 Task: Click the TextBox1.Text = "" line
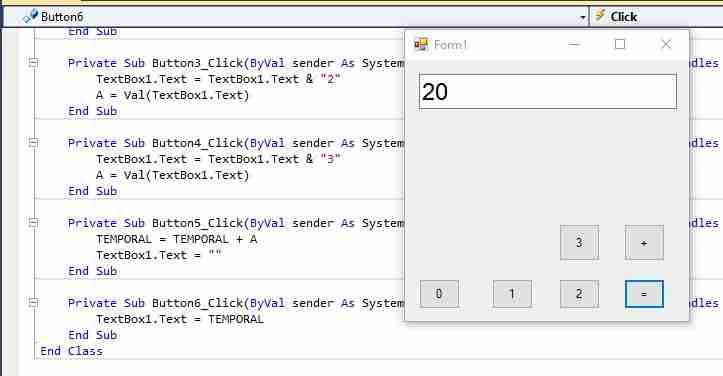(159, 255)
